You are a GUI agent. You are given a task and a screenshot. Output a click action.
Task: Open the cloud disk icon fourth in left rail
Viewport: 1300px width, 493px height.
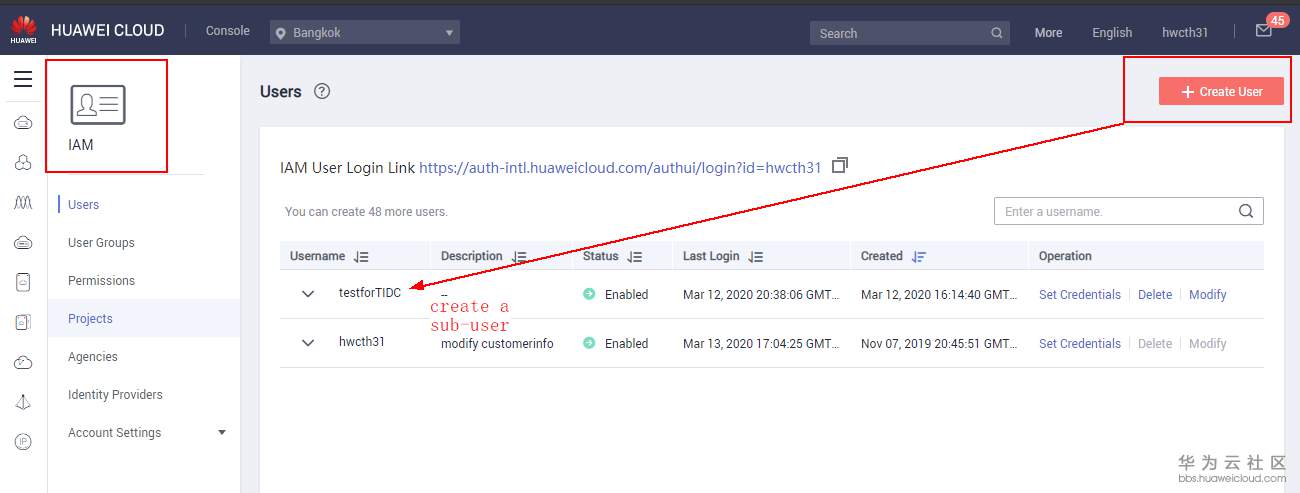pos(23,243)
